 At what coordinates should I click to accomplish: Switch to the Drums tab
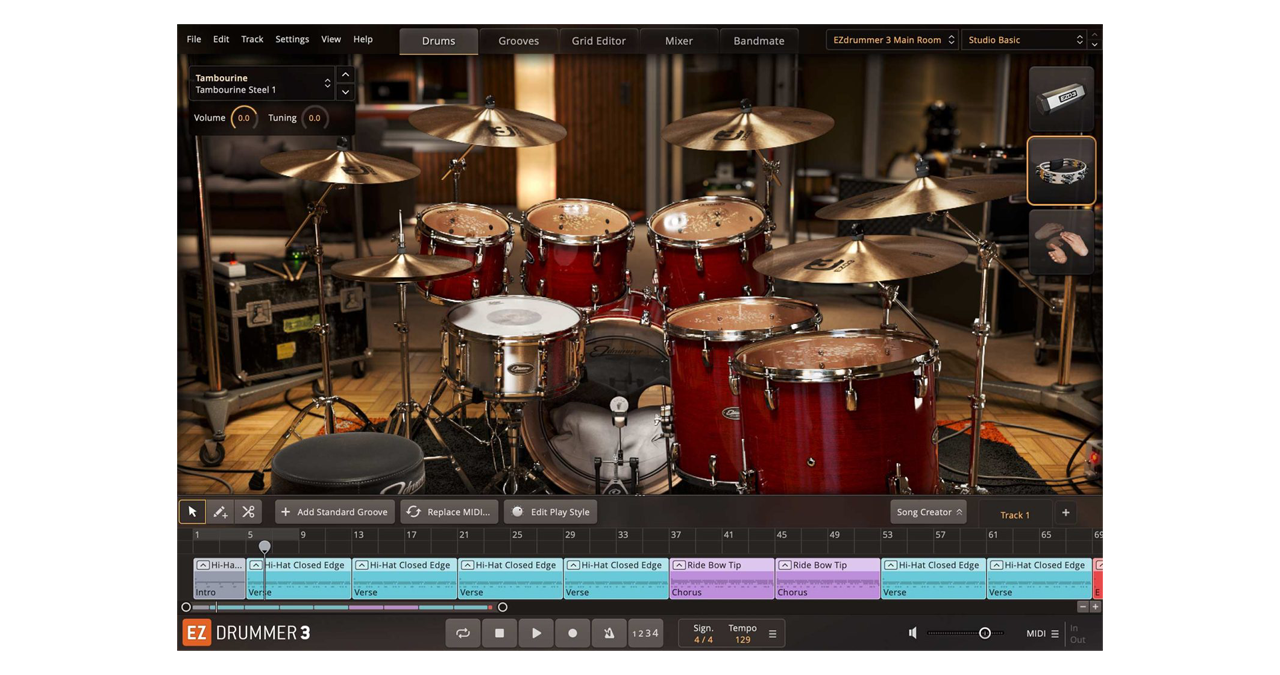coord(438,41)
